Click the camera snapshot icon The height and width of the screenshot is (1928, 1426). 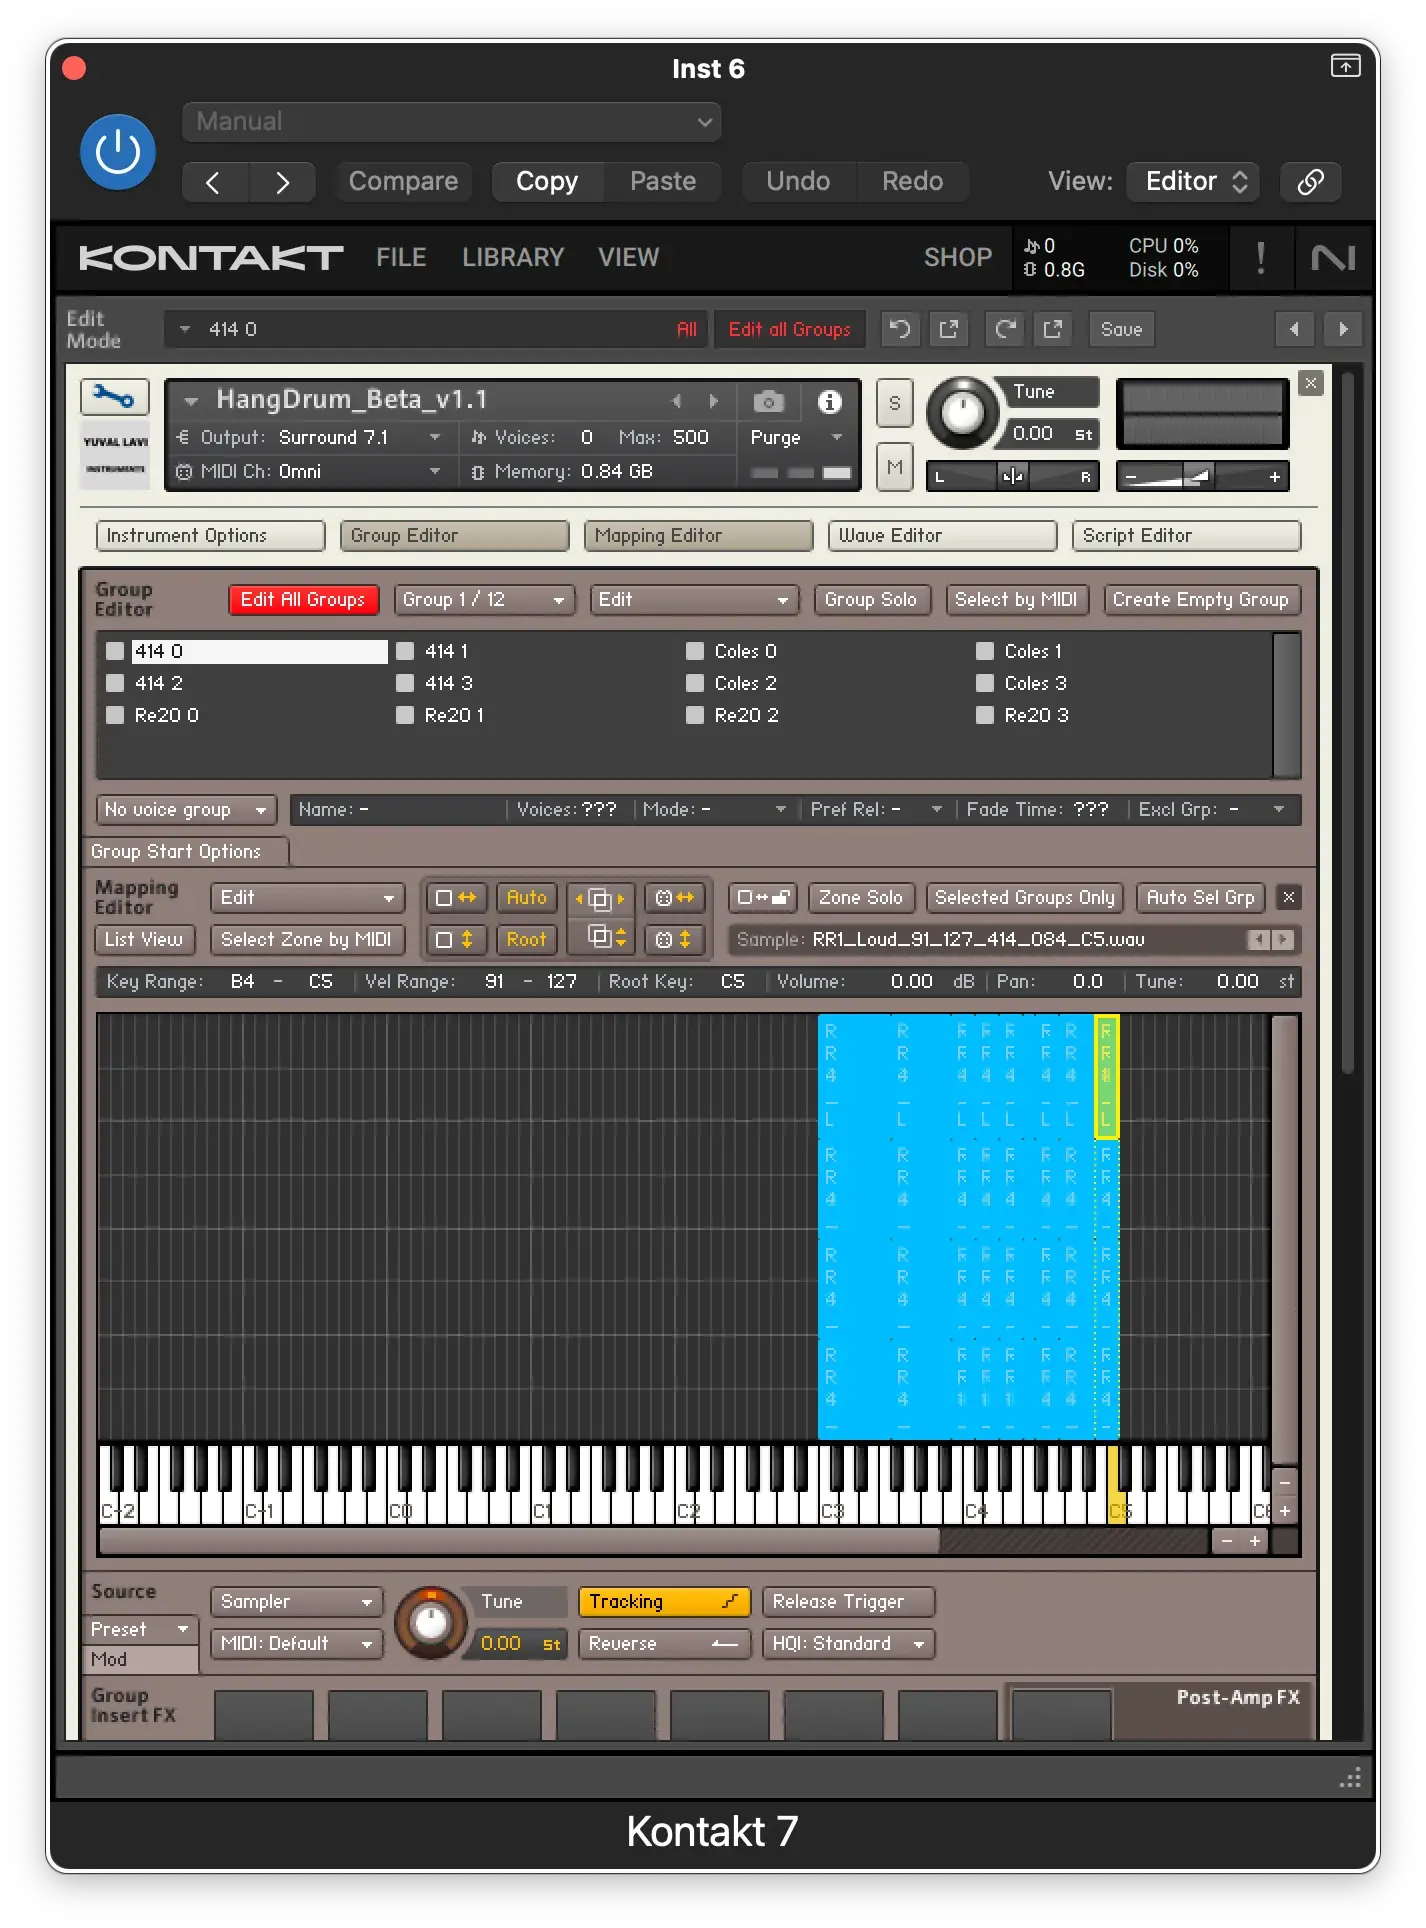(x=768, y=402)
